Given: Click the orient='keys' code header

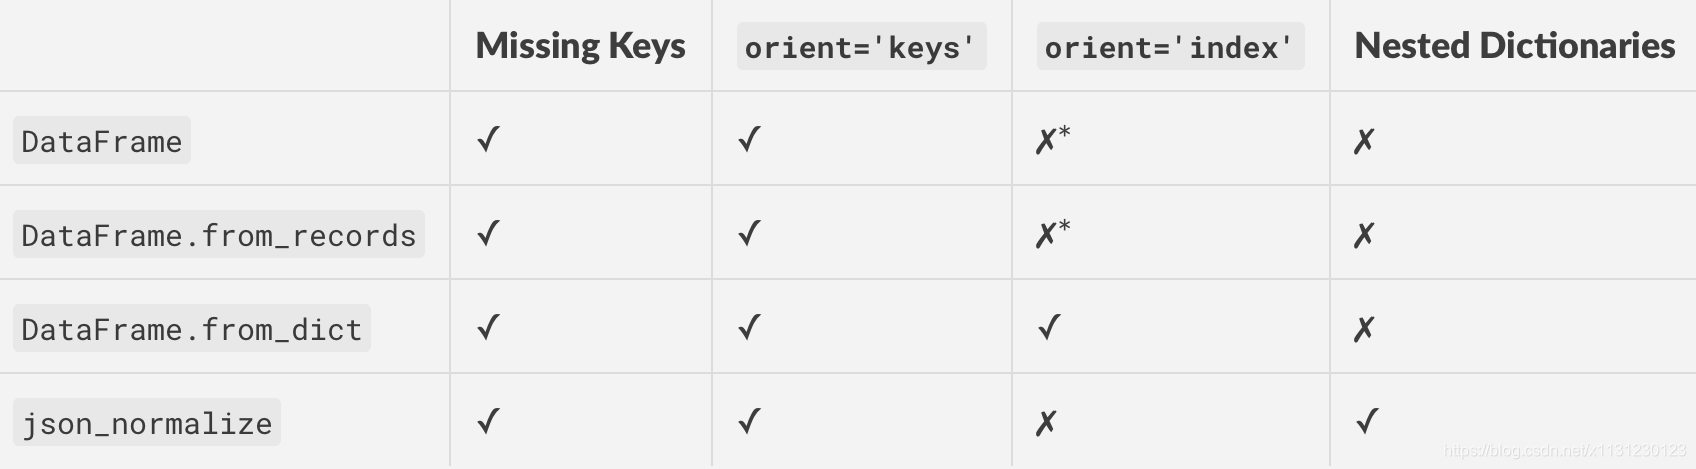Looking at the screenshot, I should (x=861, y=47).
